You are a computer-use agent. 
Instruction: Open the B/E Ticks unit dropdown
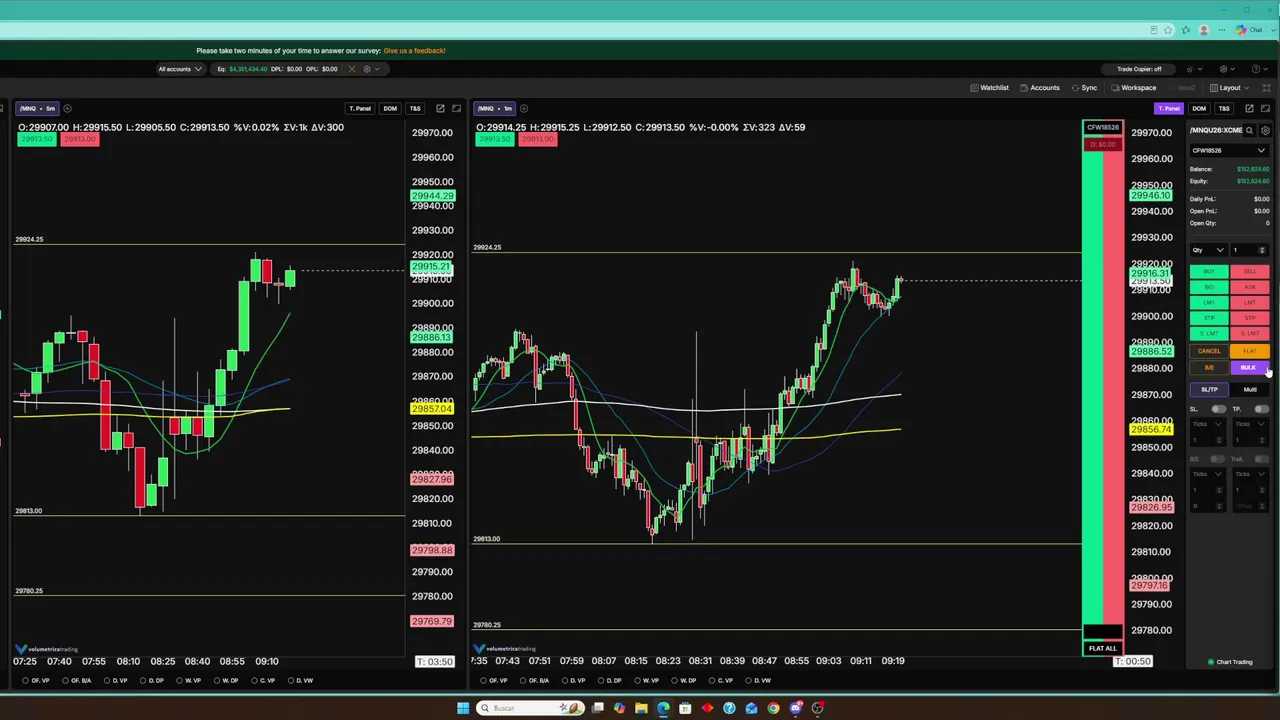[1208, 474]
